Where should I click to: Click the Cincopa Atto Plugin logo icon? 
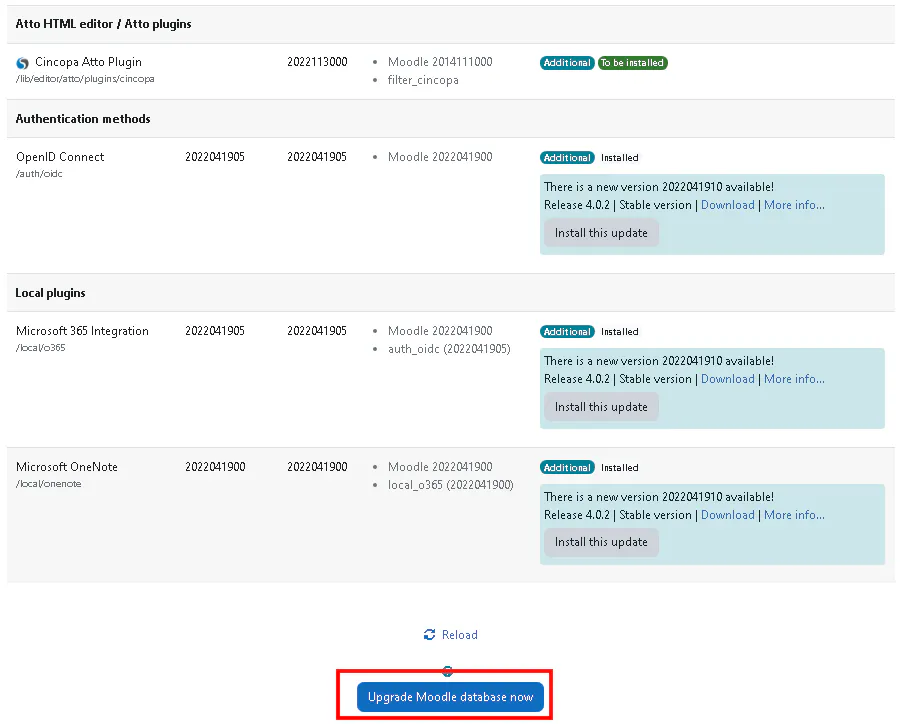coord(23,63)
